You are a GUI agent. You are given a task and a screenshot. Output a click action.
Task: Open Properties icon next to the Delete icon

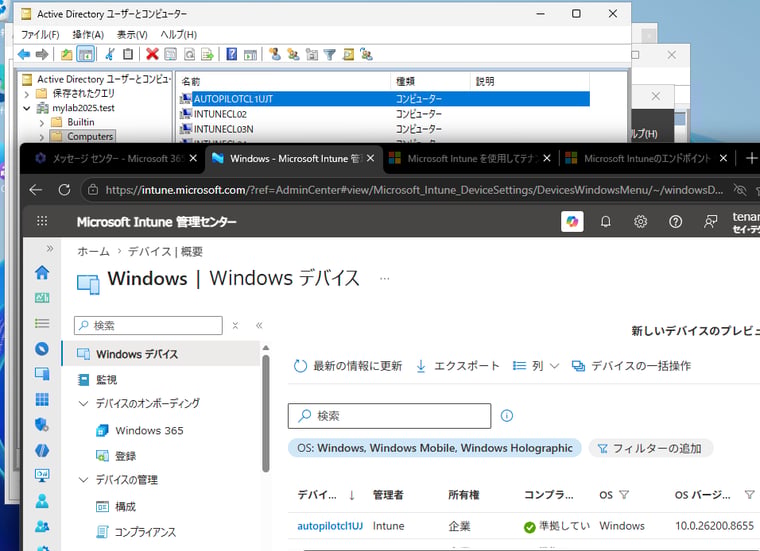(x=171, y=54)
